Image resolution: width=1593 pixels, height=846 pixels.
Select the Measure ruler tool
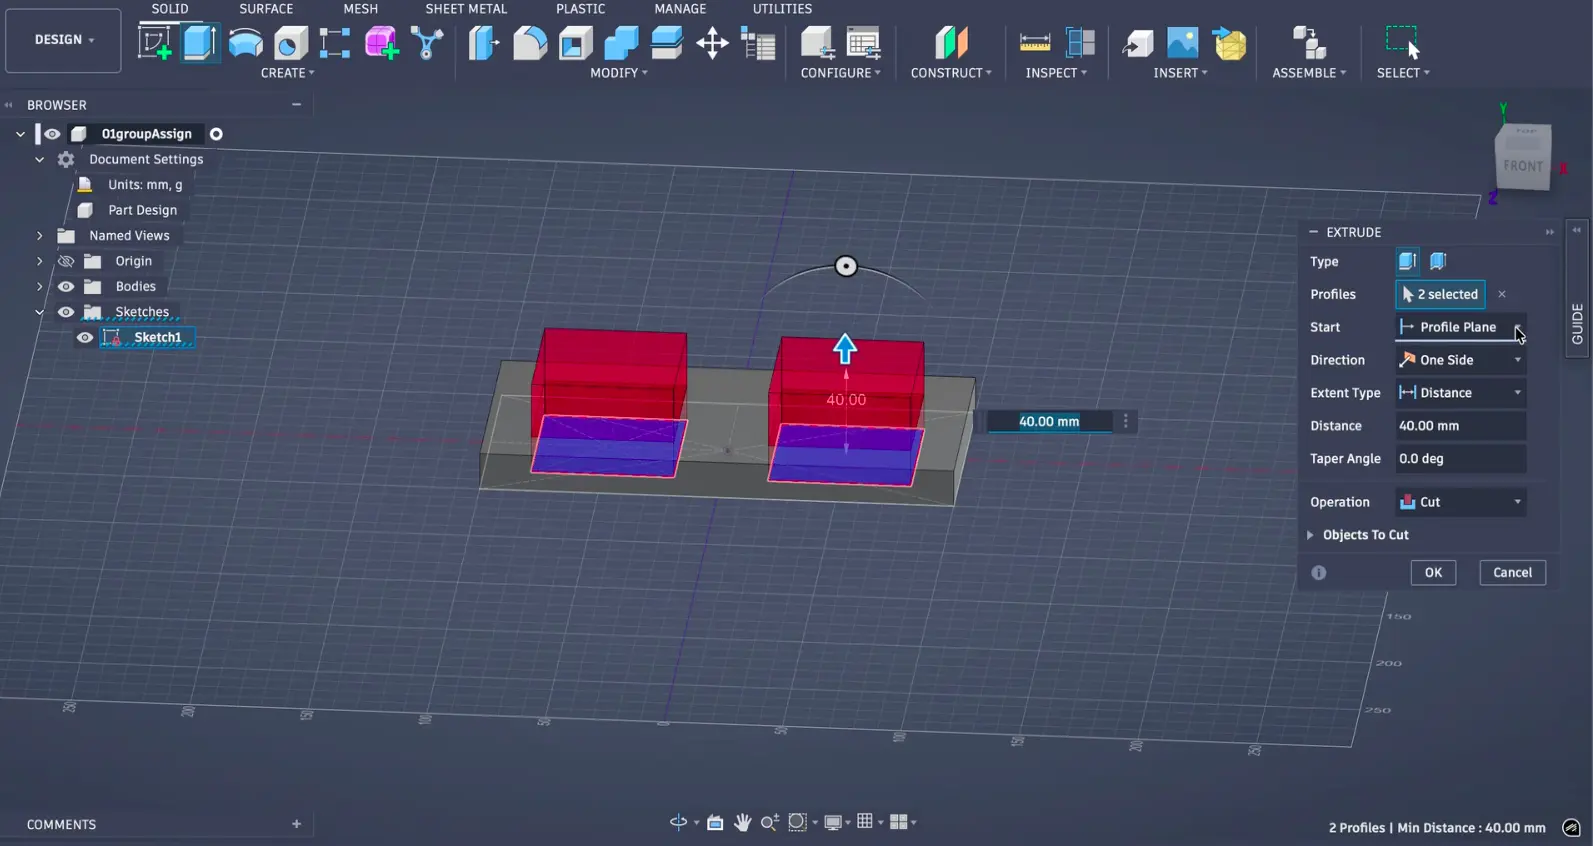[1034, 43]
